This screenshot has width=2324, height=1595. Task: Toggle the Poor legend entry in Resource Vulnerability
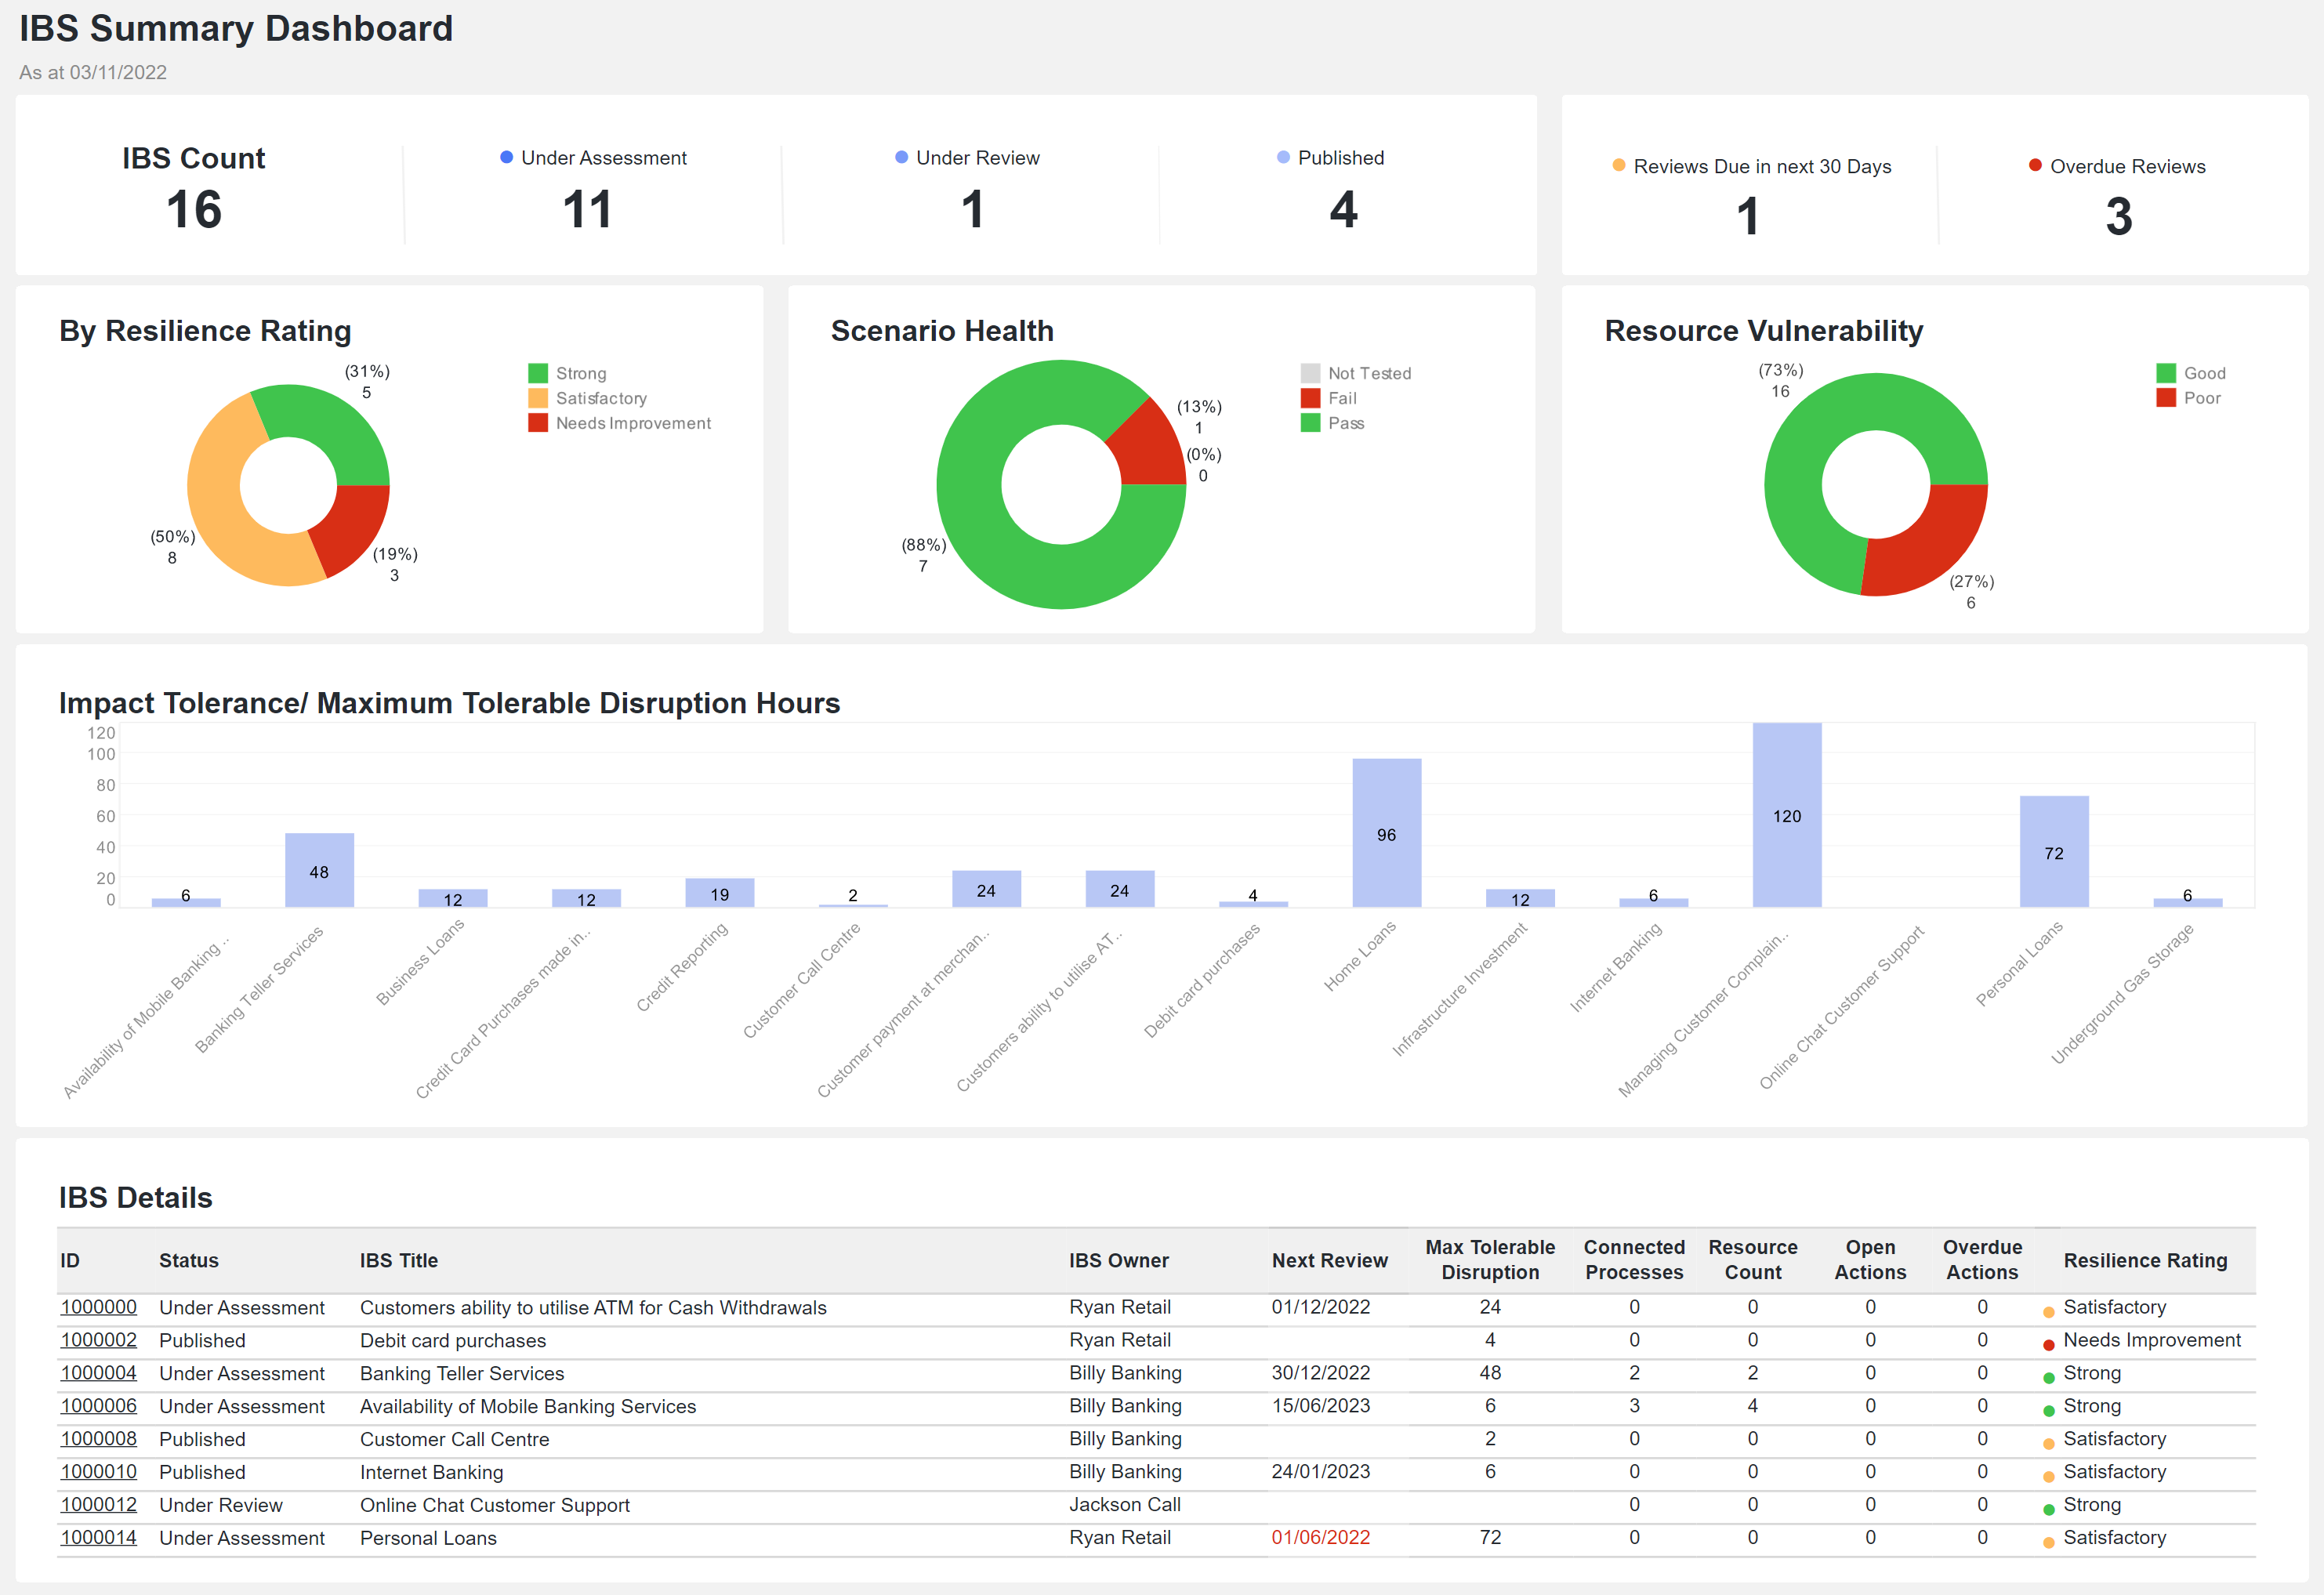tap(2167, 397)
